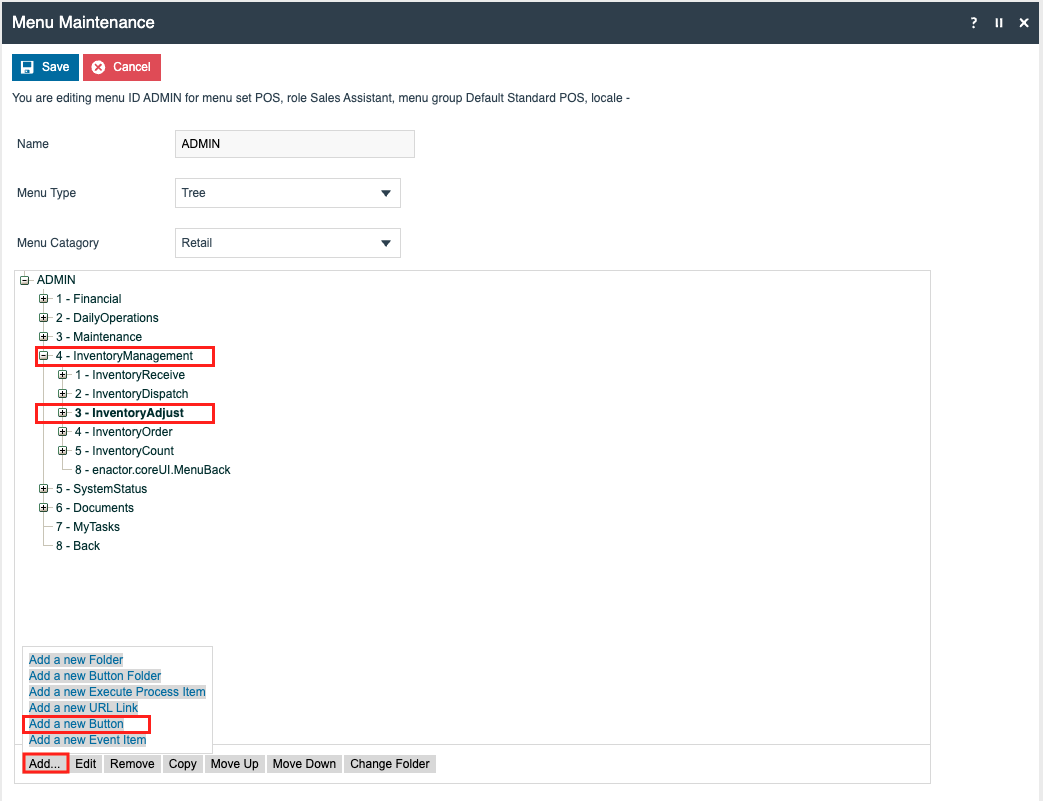The height and width of the screenshot is (801, 1043).
Task: Expand the 1 - Financial folder
Action: click(44, 299)
